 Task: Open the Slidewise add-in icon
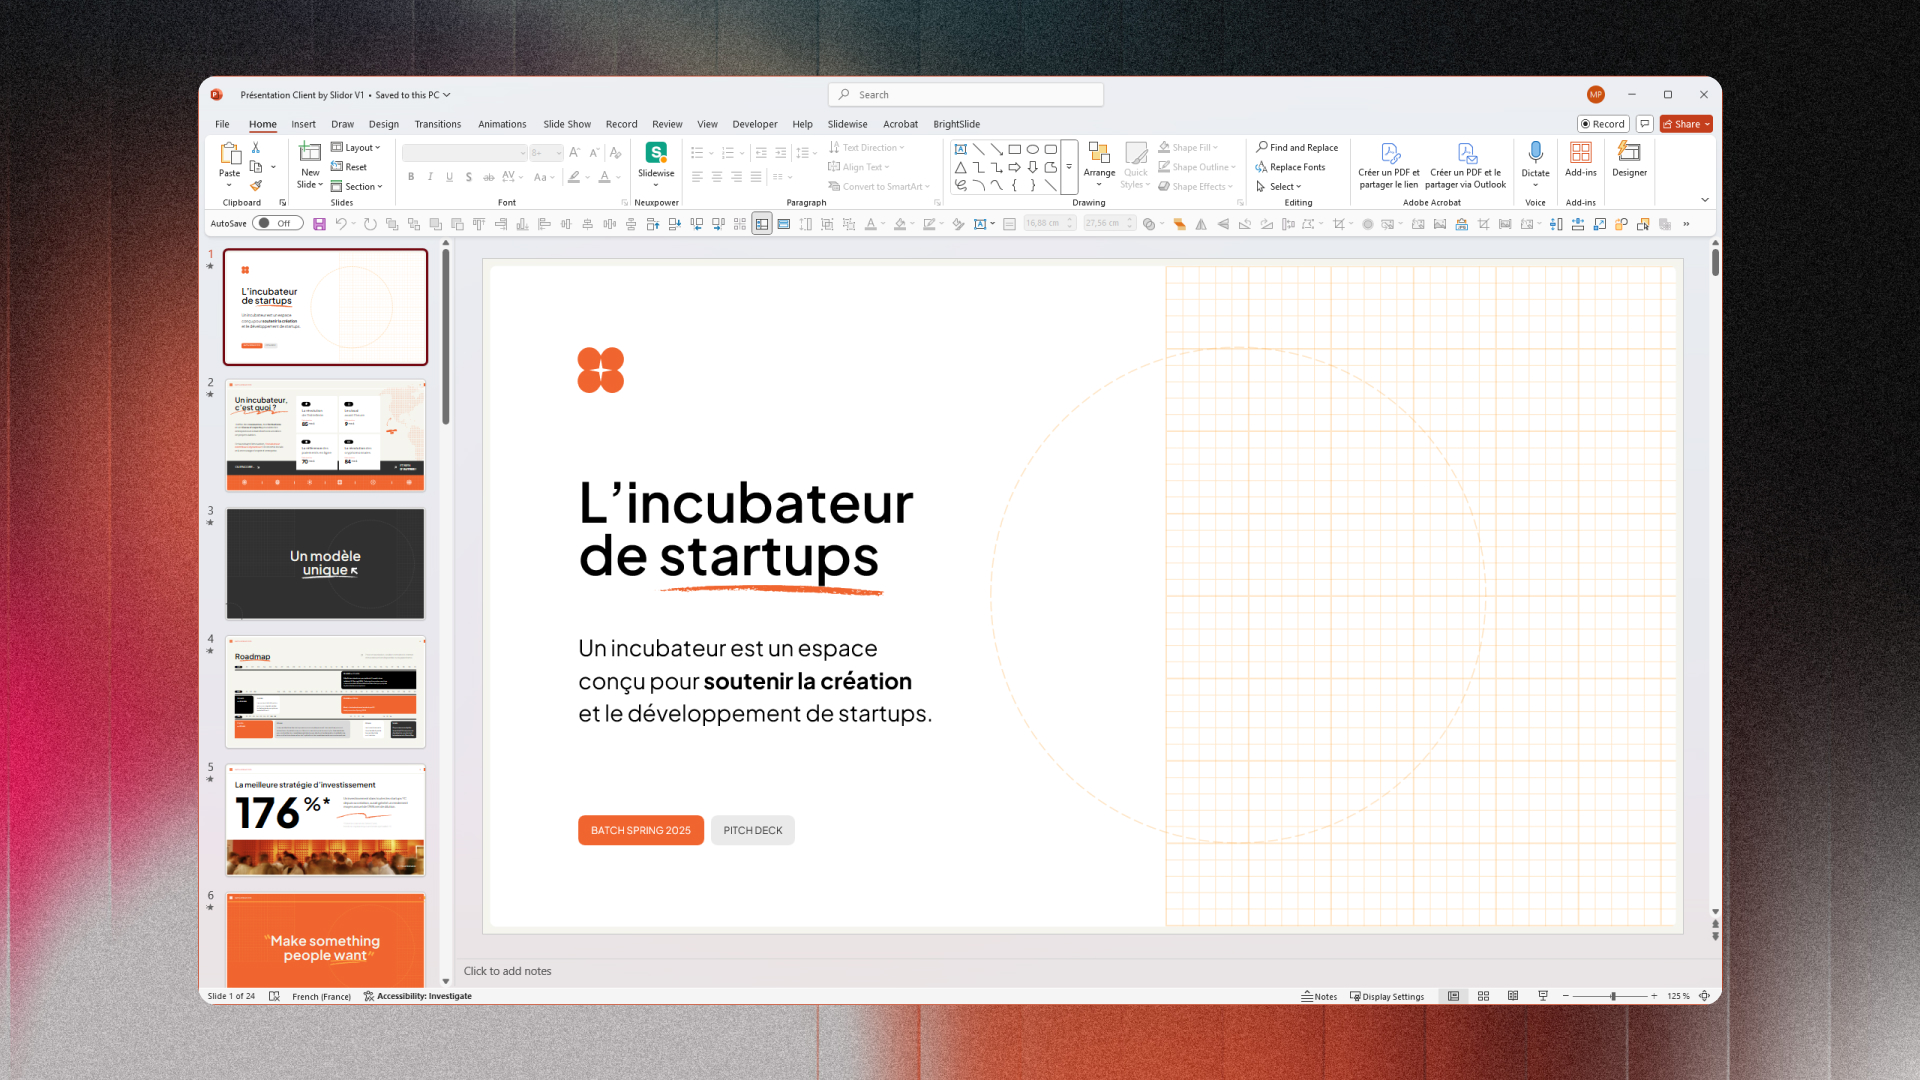(x=656, y=153)
